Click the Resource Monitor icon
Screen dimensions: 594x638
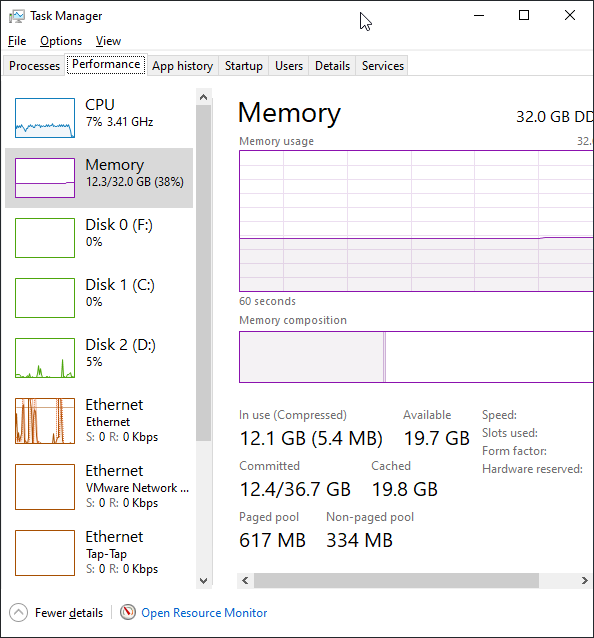128,612
